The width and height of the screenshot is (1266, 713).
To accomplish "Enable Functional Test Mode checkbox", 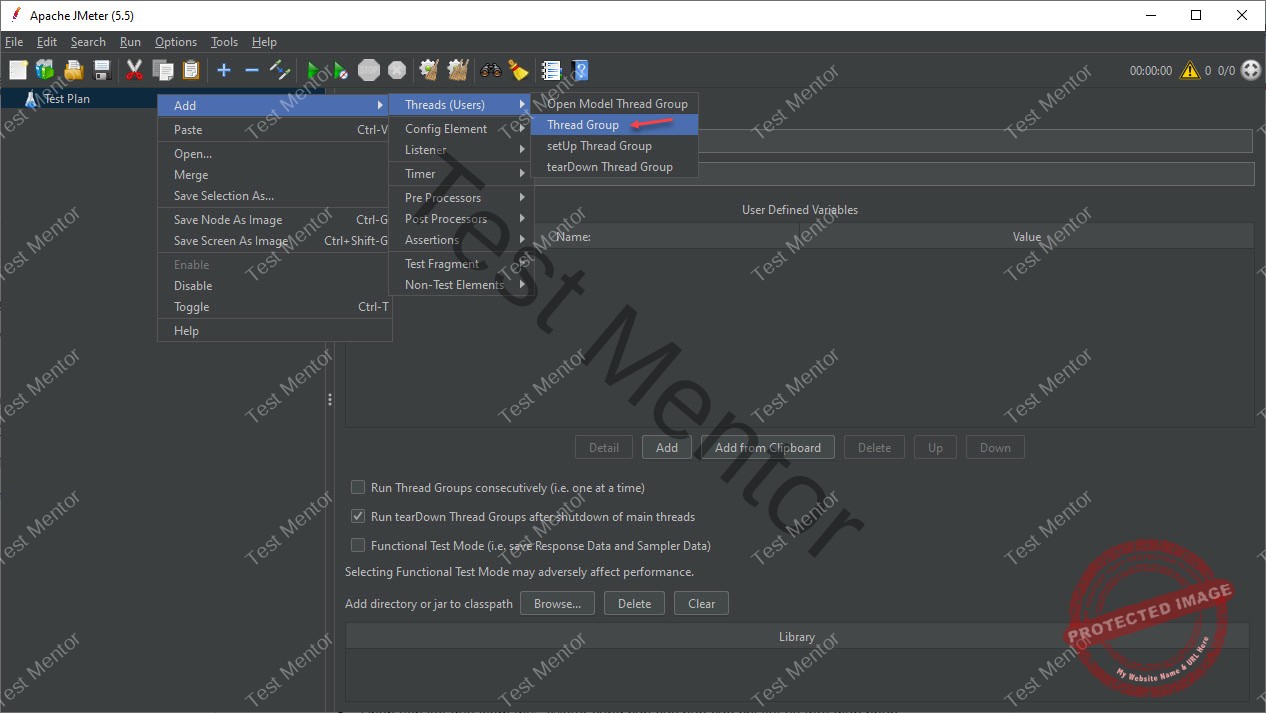I will [x=358, y=546].
